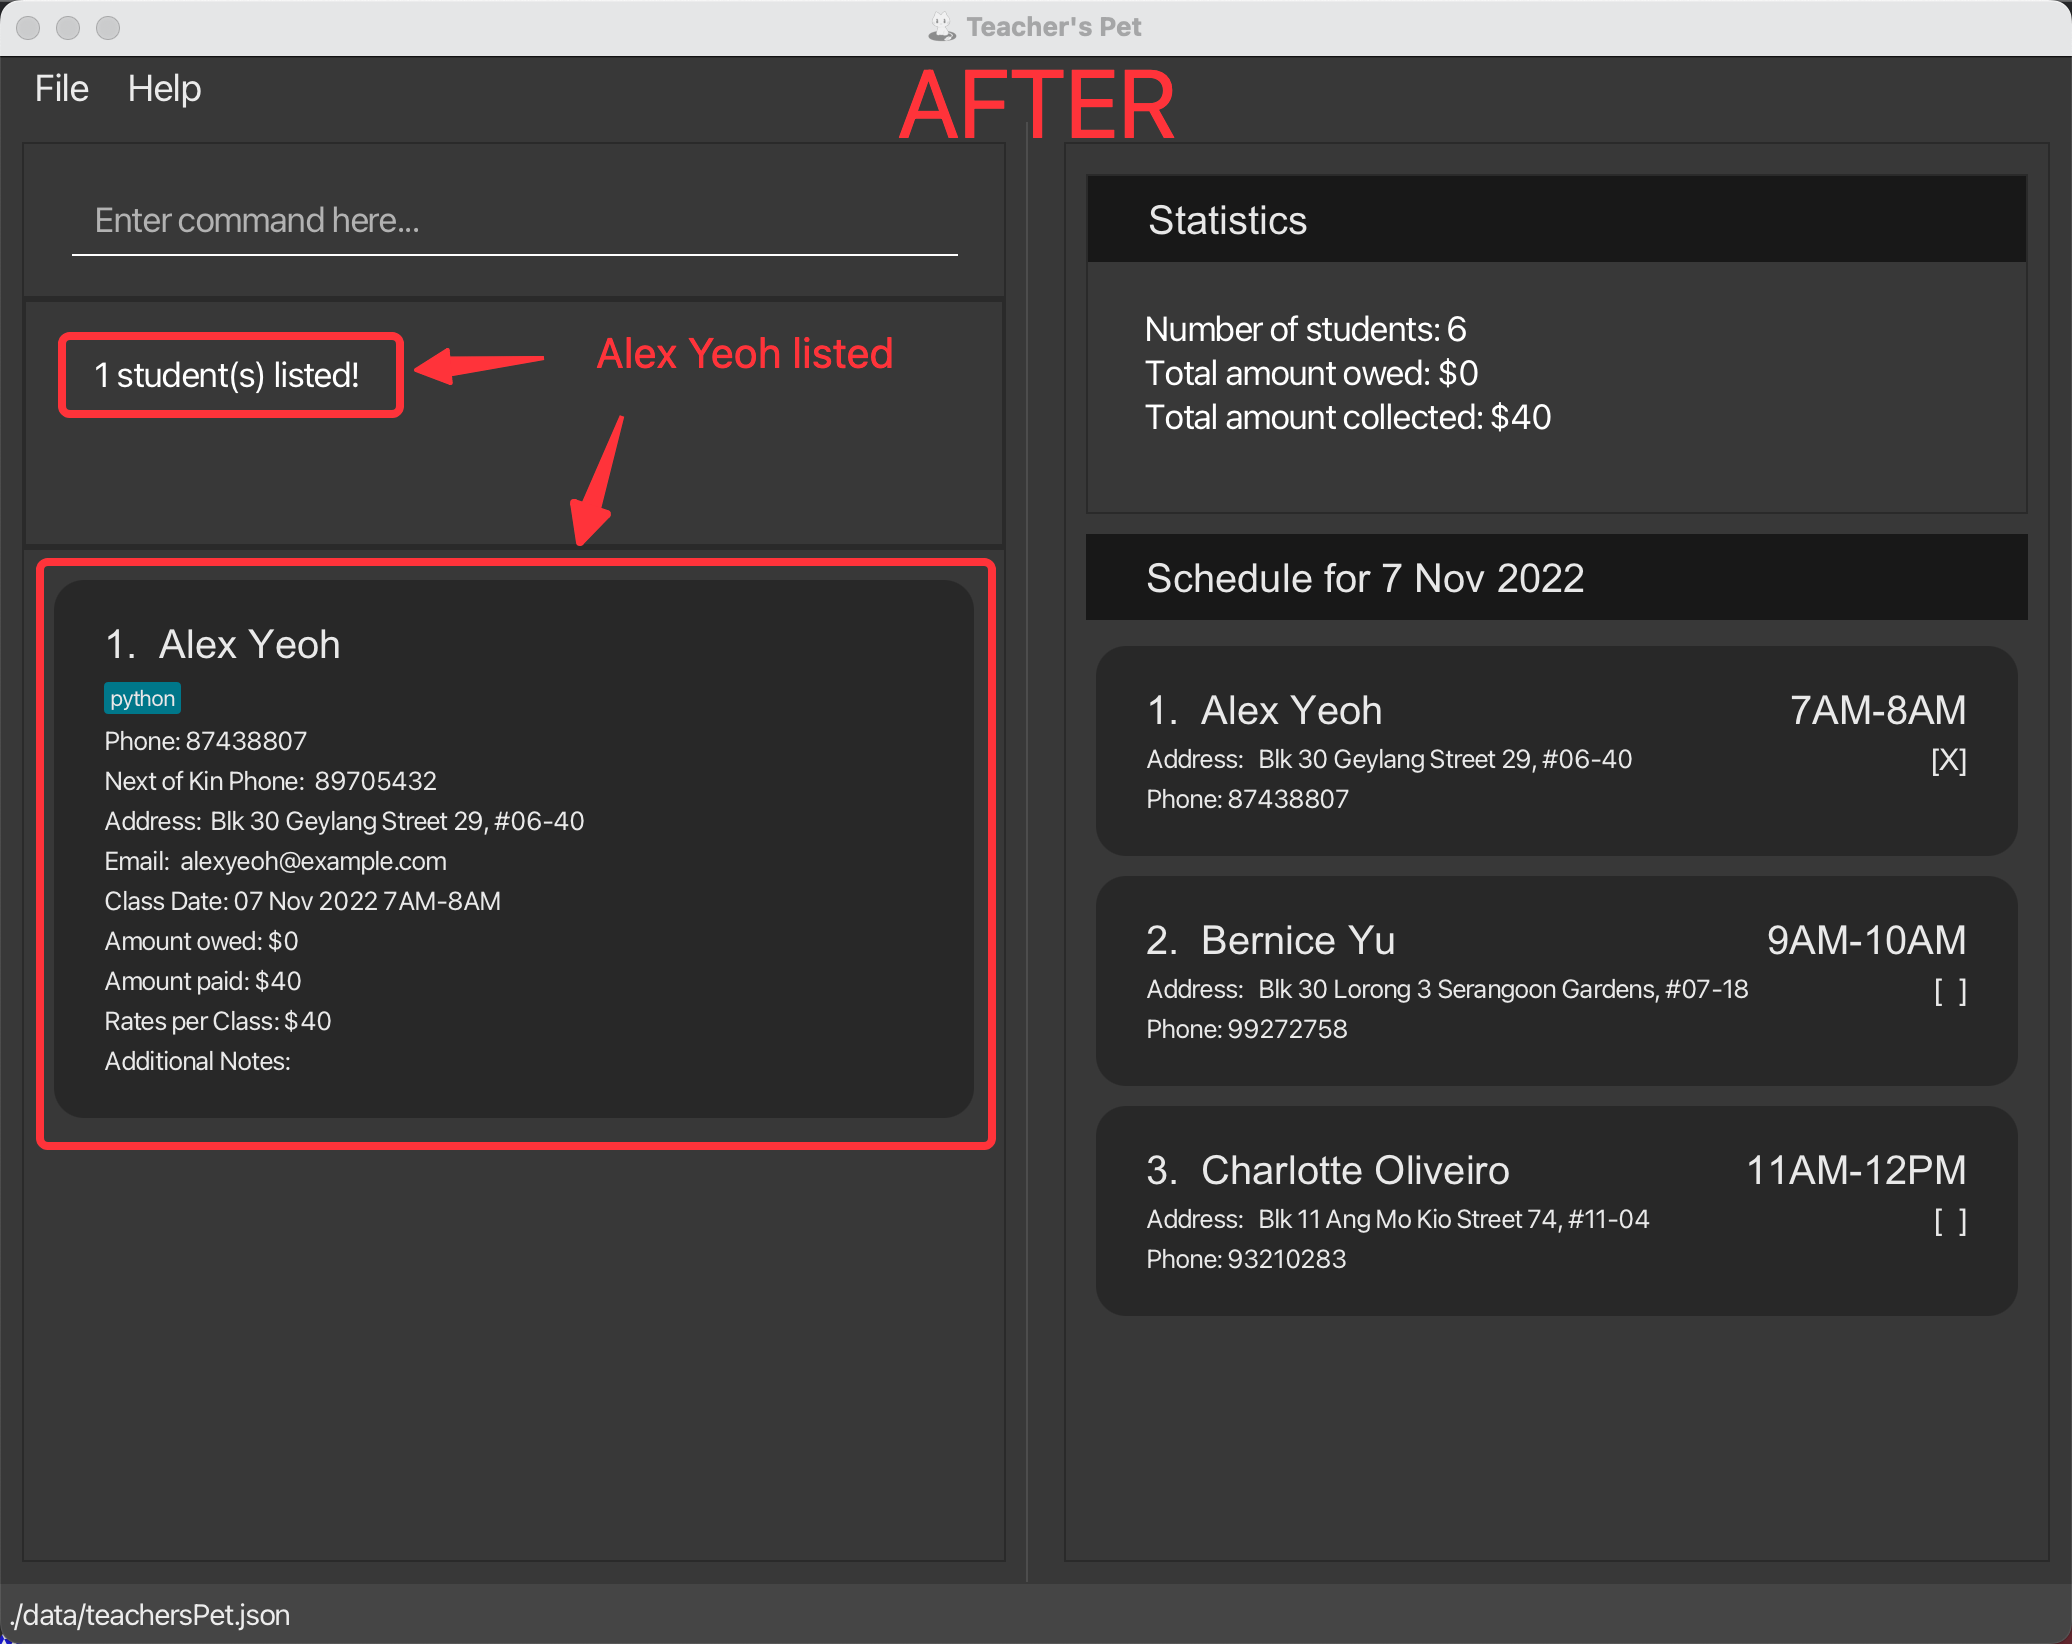This screenshot has width=2072, height=1644.
Task: Click the empty [ ] mark for Bernice Yu
Action: click(x=1950, y=990)
